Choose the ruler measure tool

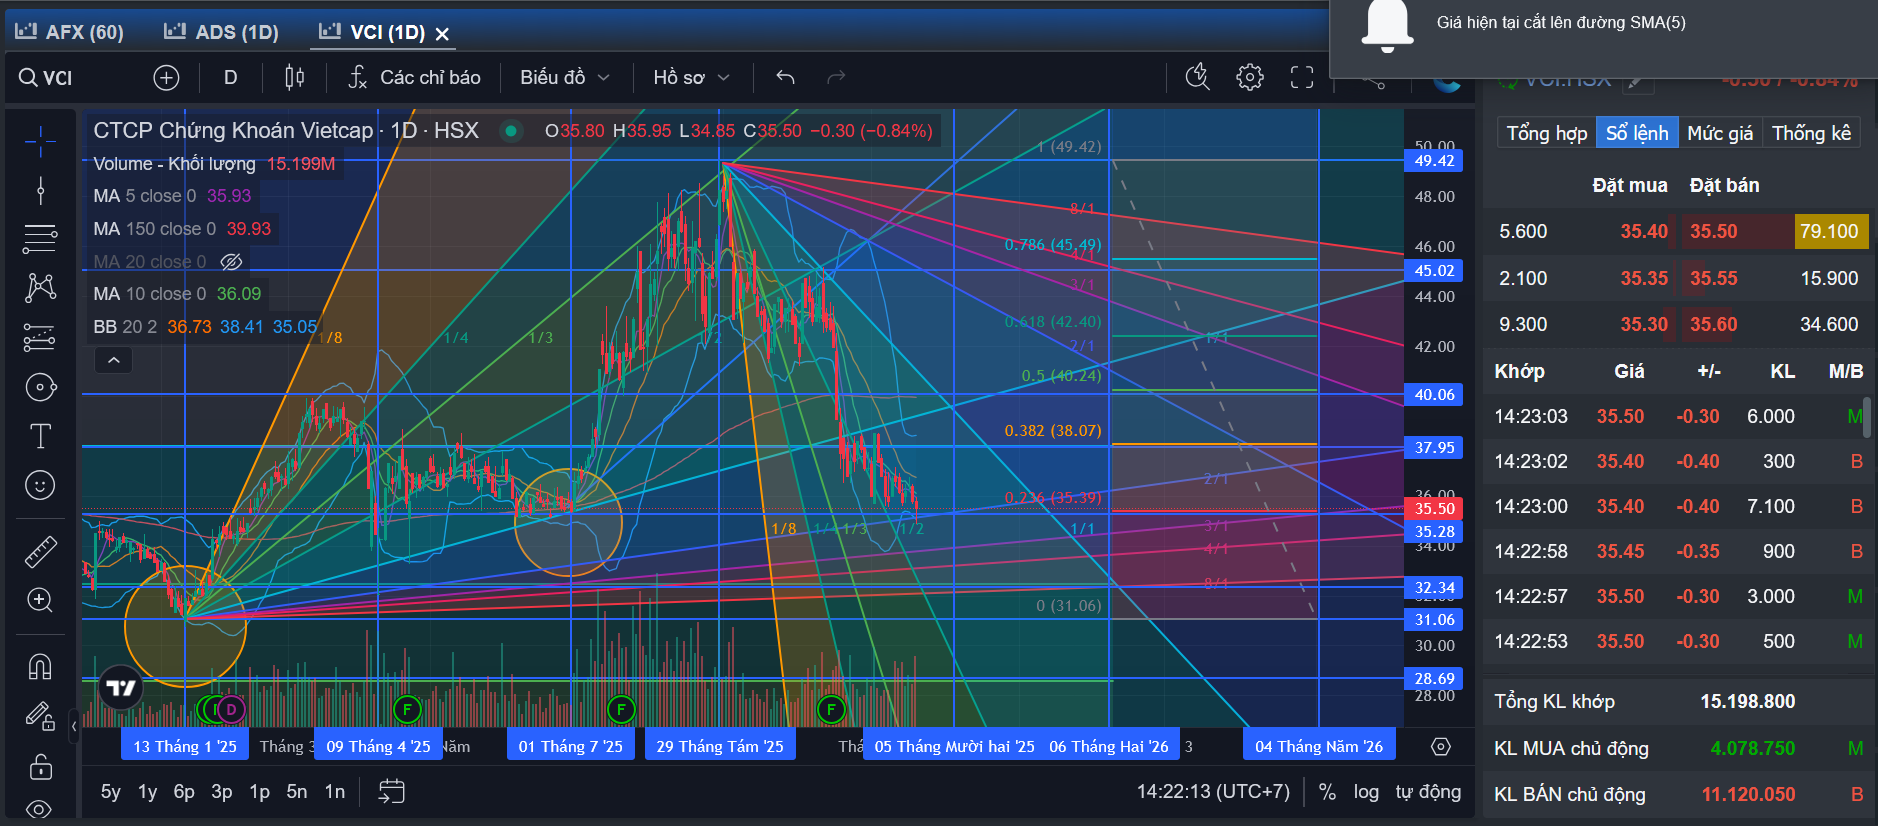point(40,551)
